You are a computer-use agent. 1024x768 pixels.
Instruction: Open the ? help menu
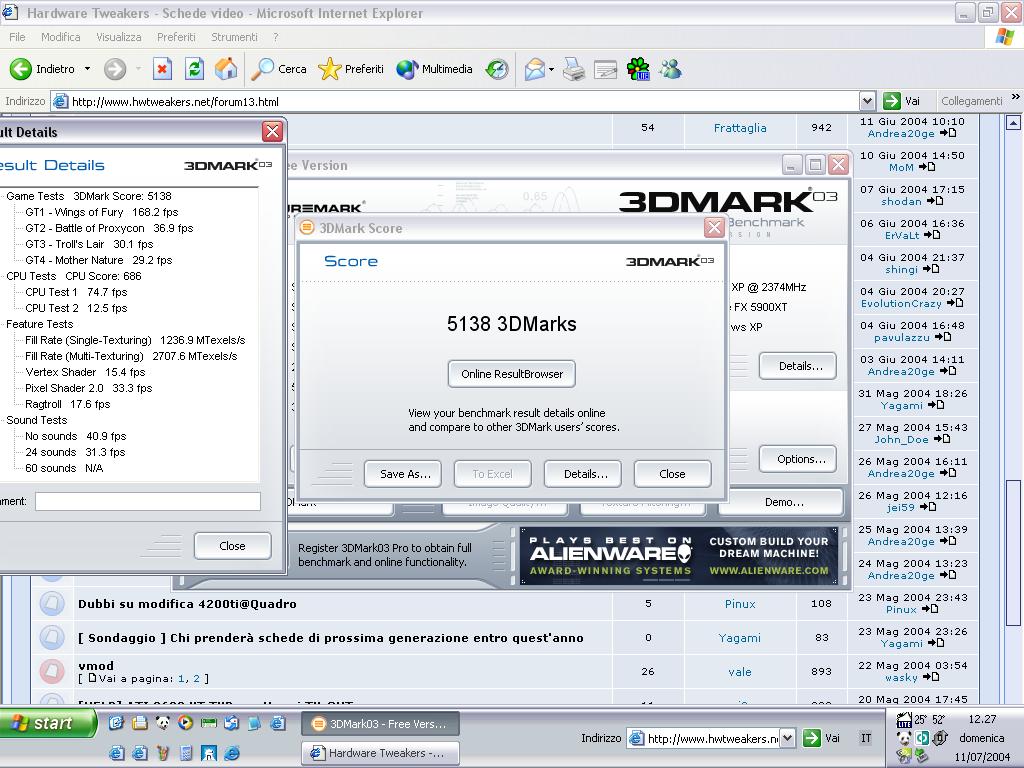tap(276, 37)
